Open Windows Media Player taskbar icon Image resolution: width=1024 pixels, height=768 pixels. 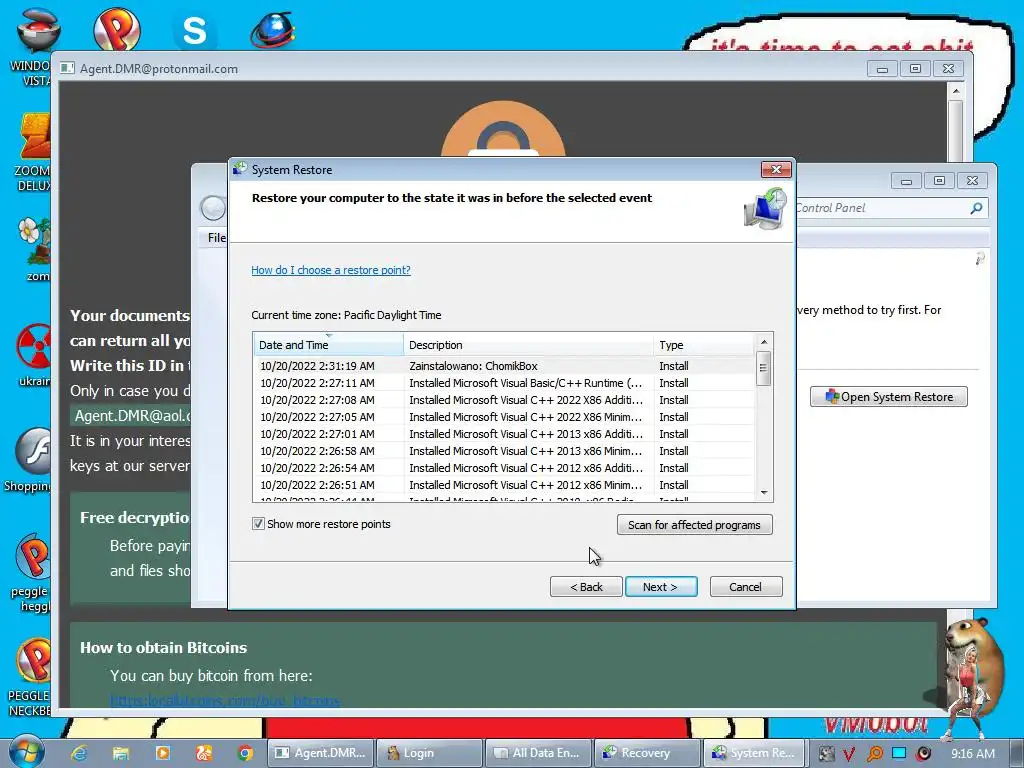(162, 753)
